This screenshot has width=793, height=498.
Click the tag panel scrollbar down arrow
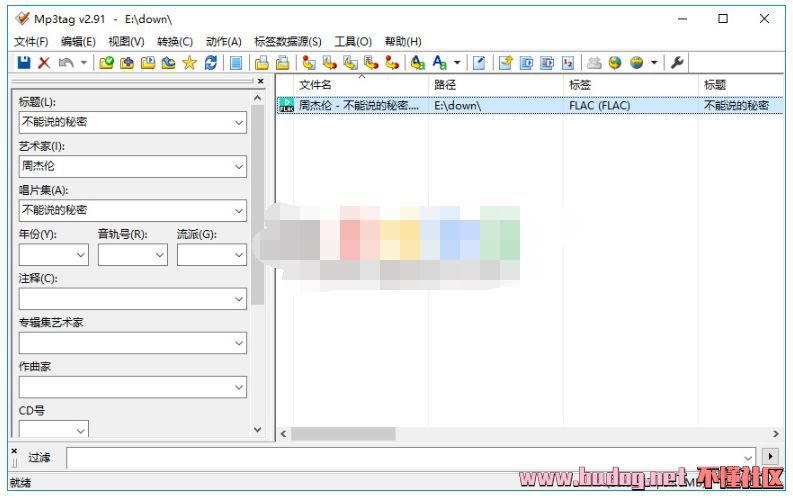pyautogui.click(x=257, y=430)
